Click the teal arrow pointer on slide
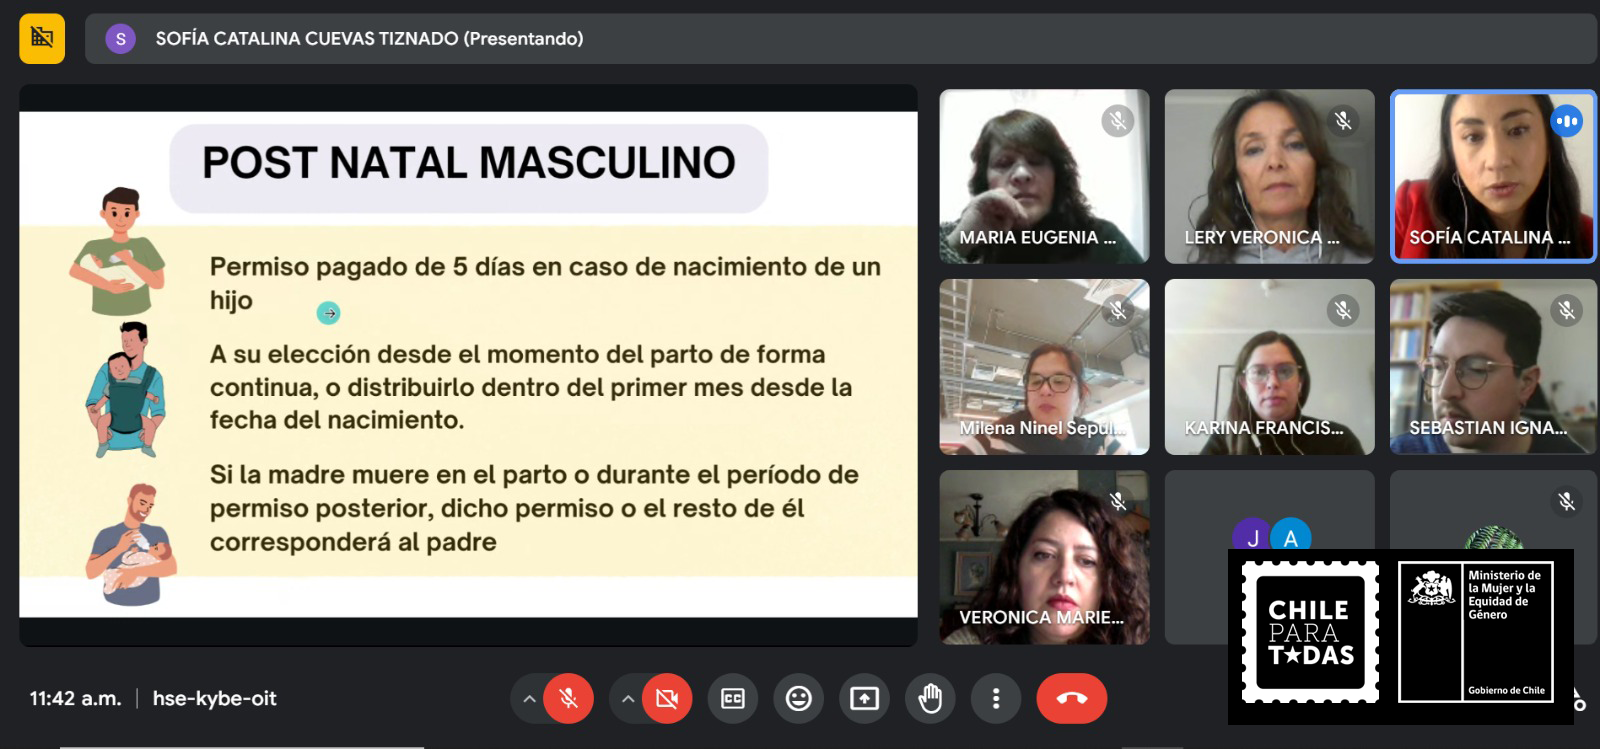Image resolution: width=1600 pixels, height=749 pixels. 328,313
